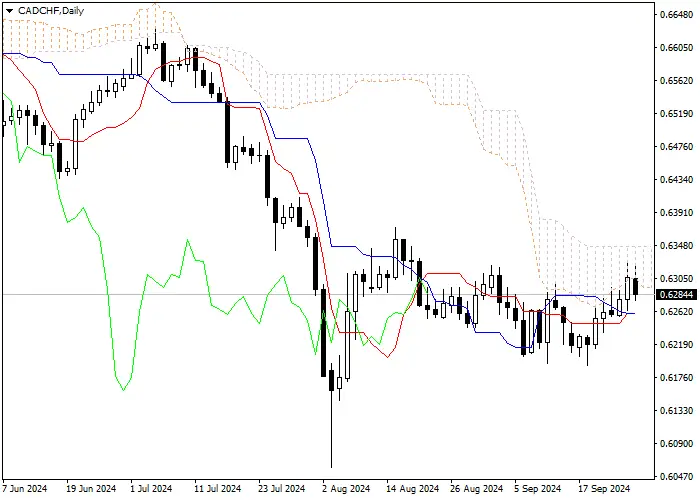Select price level 0.63910 on the scale

677,212
